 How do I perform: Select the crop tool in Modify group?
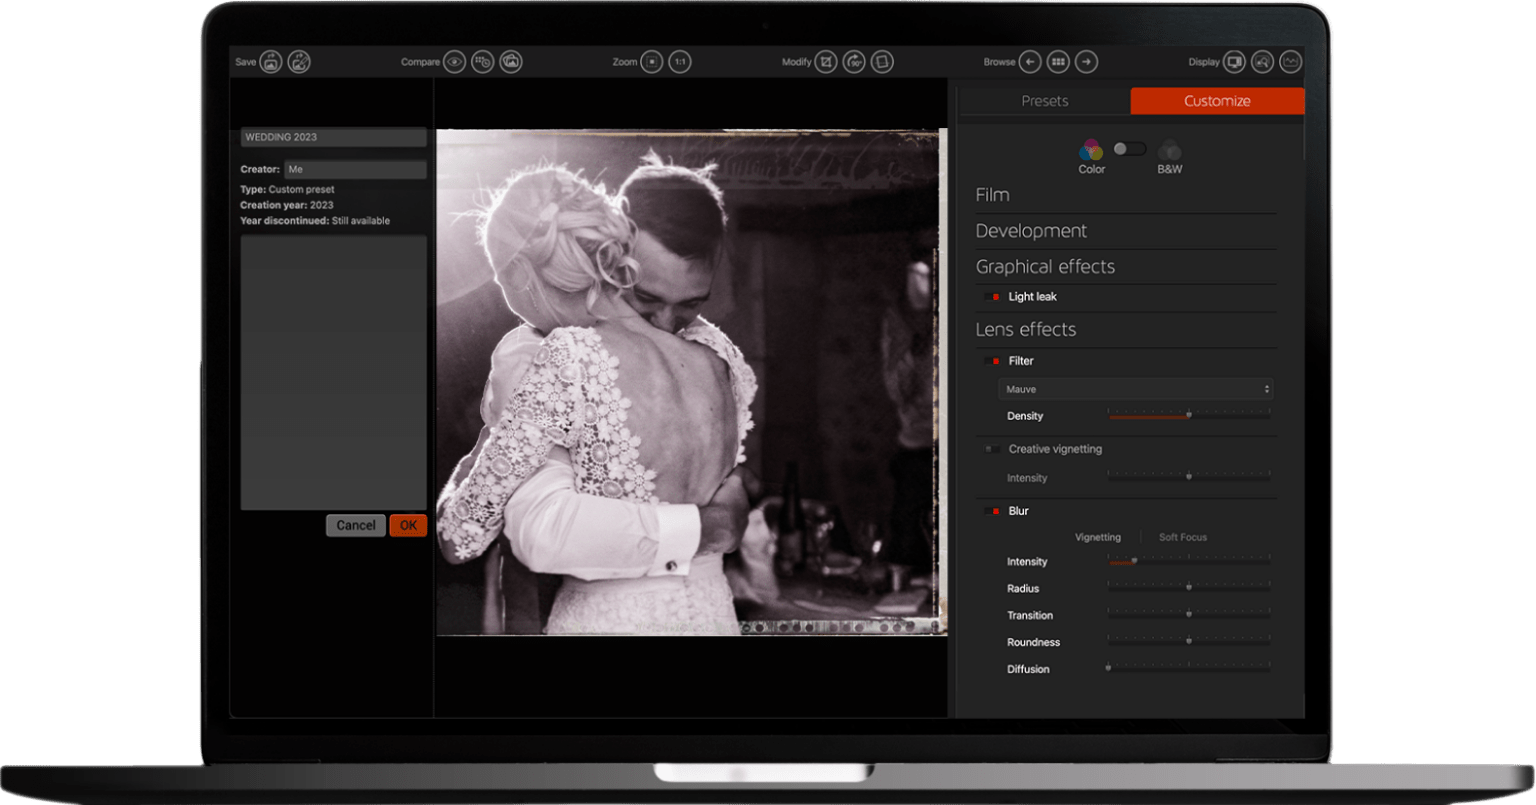pyautogui.click(x=825, y=61)
